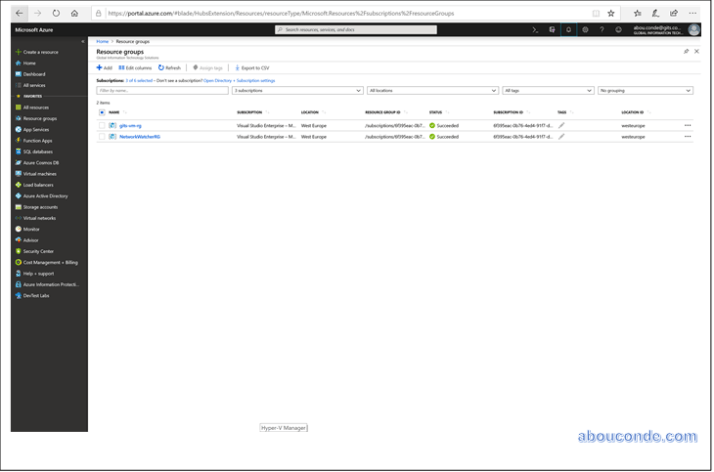
Task: Open Virtual machines in the sidebar
Action: [x=40, y=173]
